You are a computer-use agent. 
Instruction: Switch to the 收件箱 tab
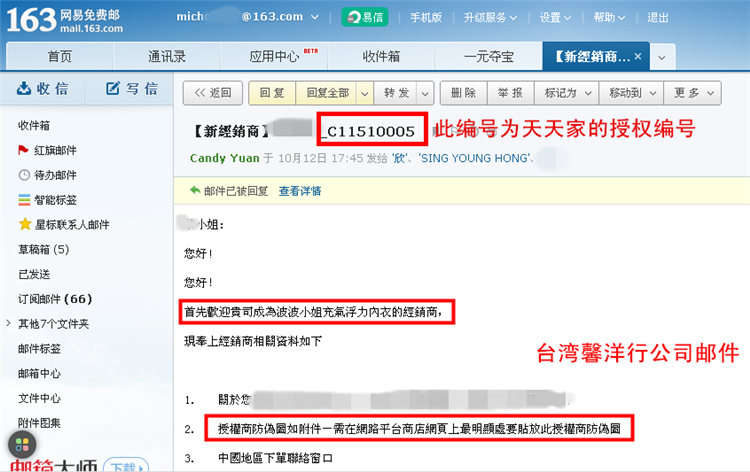[381, 56]
